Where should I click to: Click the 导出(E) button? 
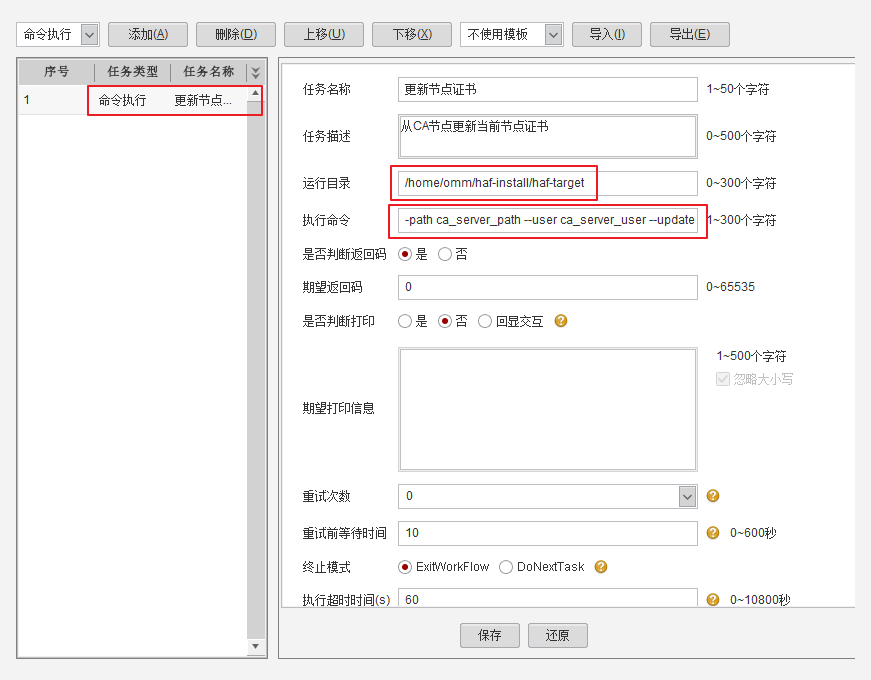689,34
